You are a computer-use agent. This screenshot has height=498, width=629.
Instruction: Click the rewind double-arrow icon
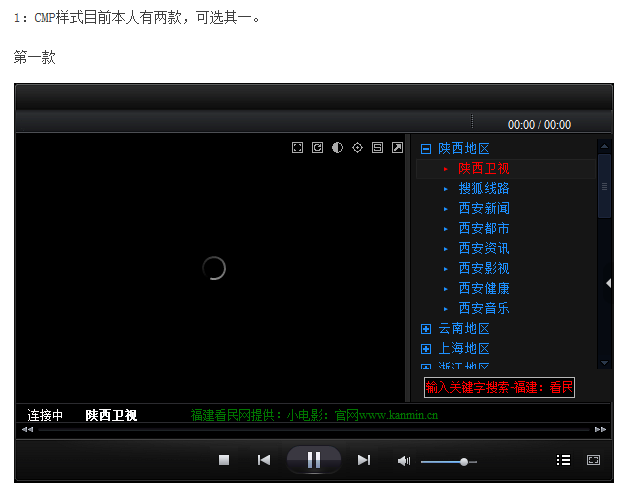coord(27,429)
